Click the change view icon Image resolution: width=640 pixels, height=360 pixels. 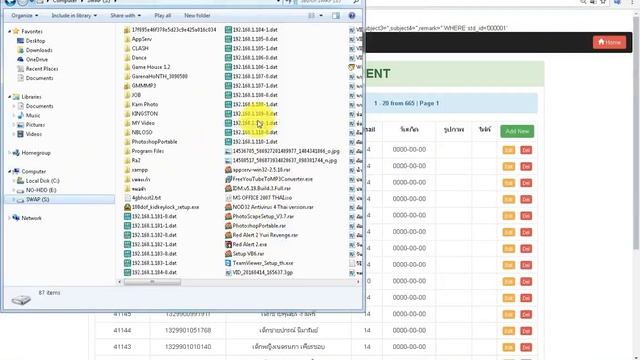click(311, 16)
